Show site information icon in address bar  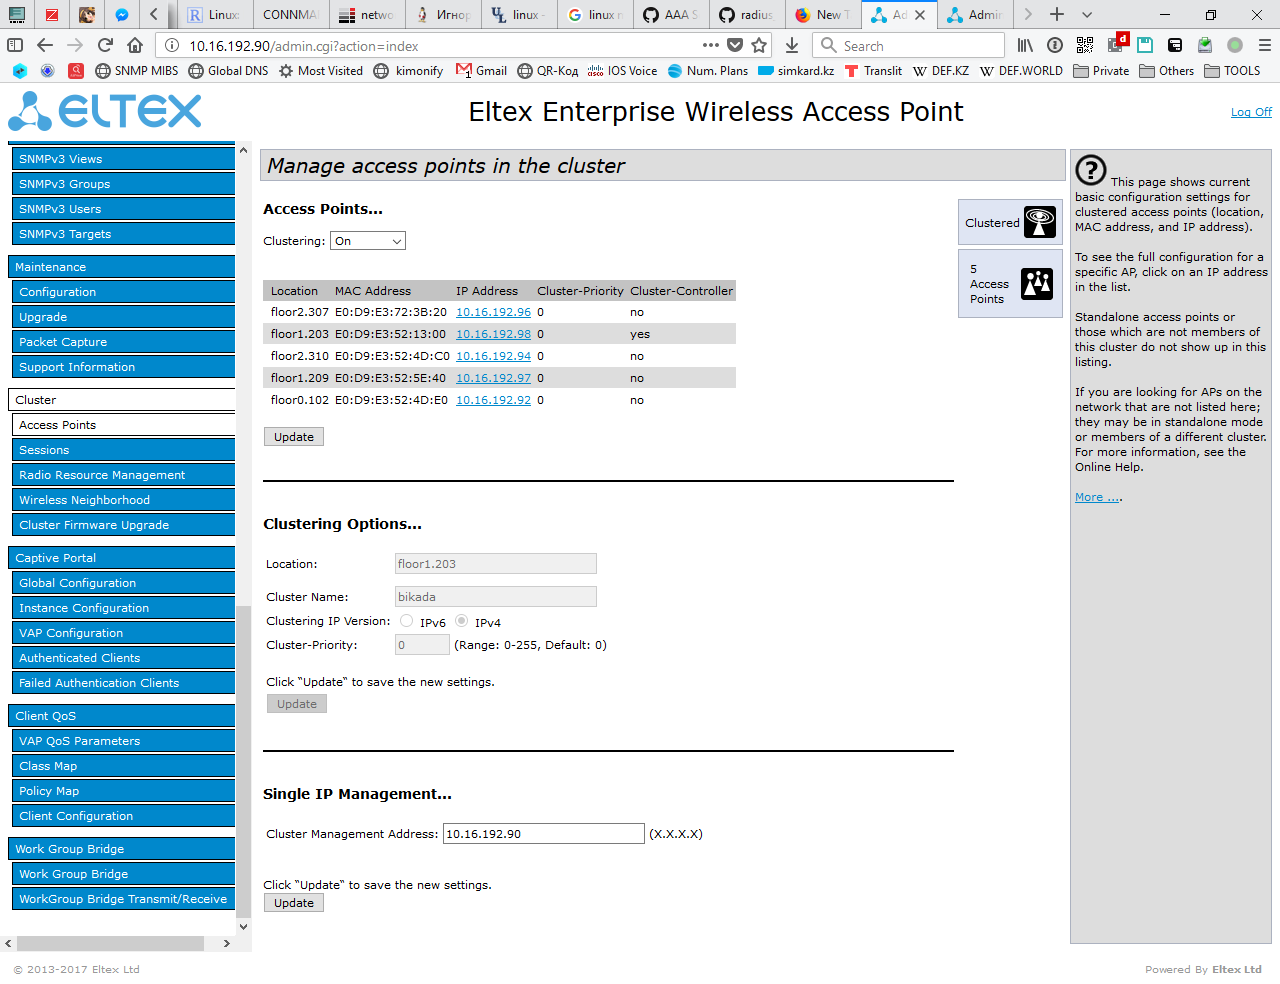[x=172, y=45]
